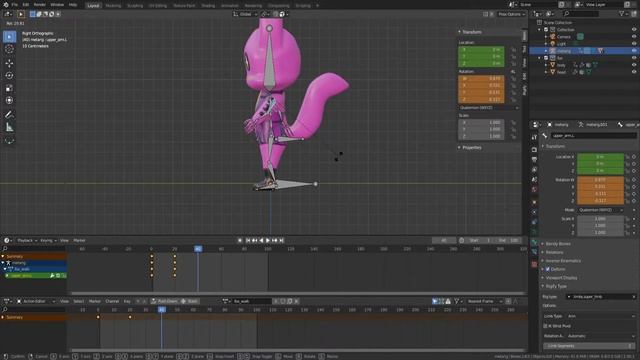The image size is (640, 360).
Task: Jump to the end frame button
Action: pos(282,240)
